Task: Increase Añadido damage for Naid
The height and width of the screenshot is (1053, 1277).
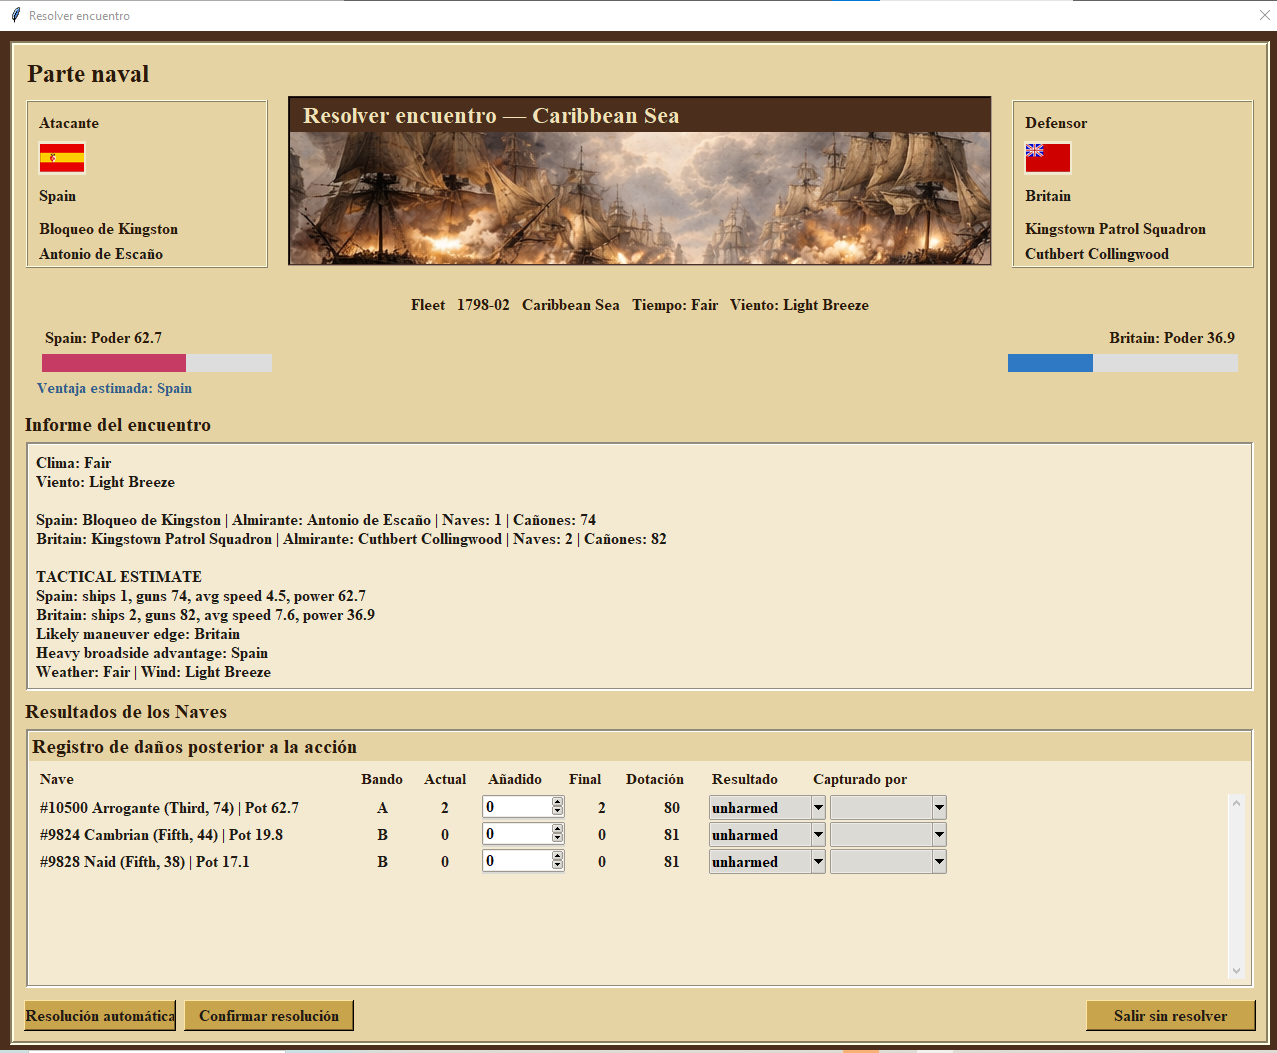Action: point(558,856)
